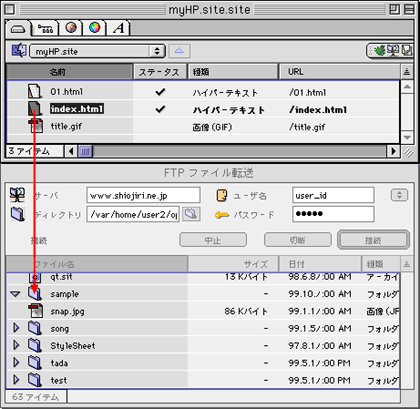The height and width of the screenshot is (409, 420).
Task: Click the horizontal scrollbar thumb in file list
Action: click(x=85, y=152)
